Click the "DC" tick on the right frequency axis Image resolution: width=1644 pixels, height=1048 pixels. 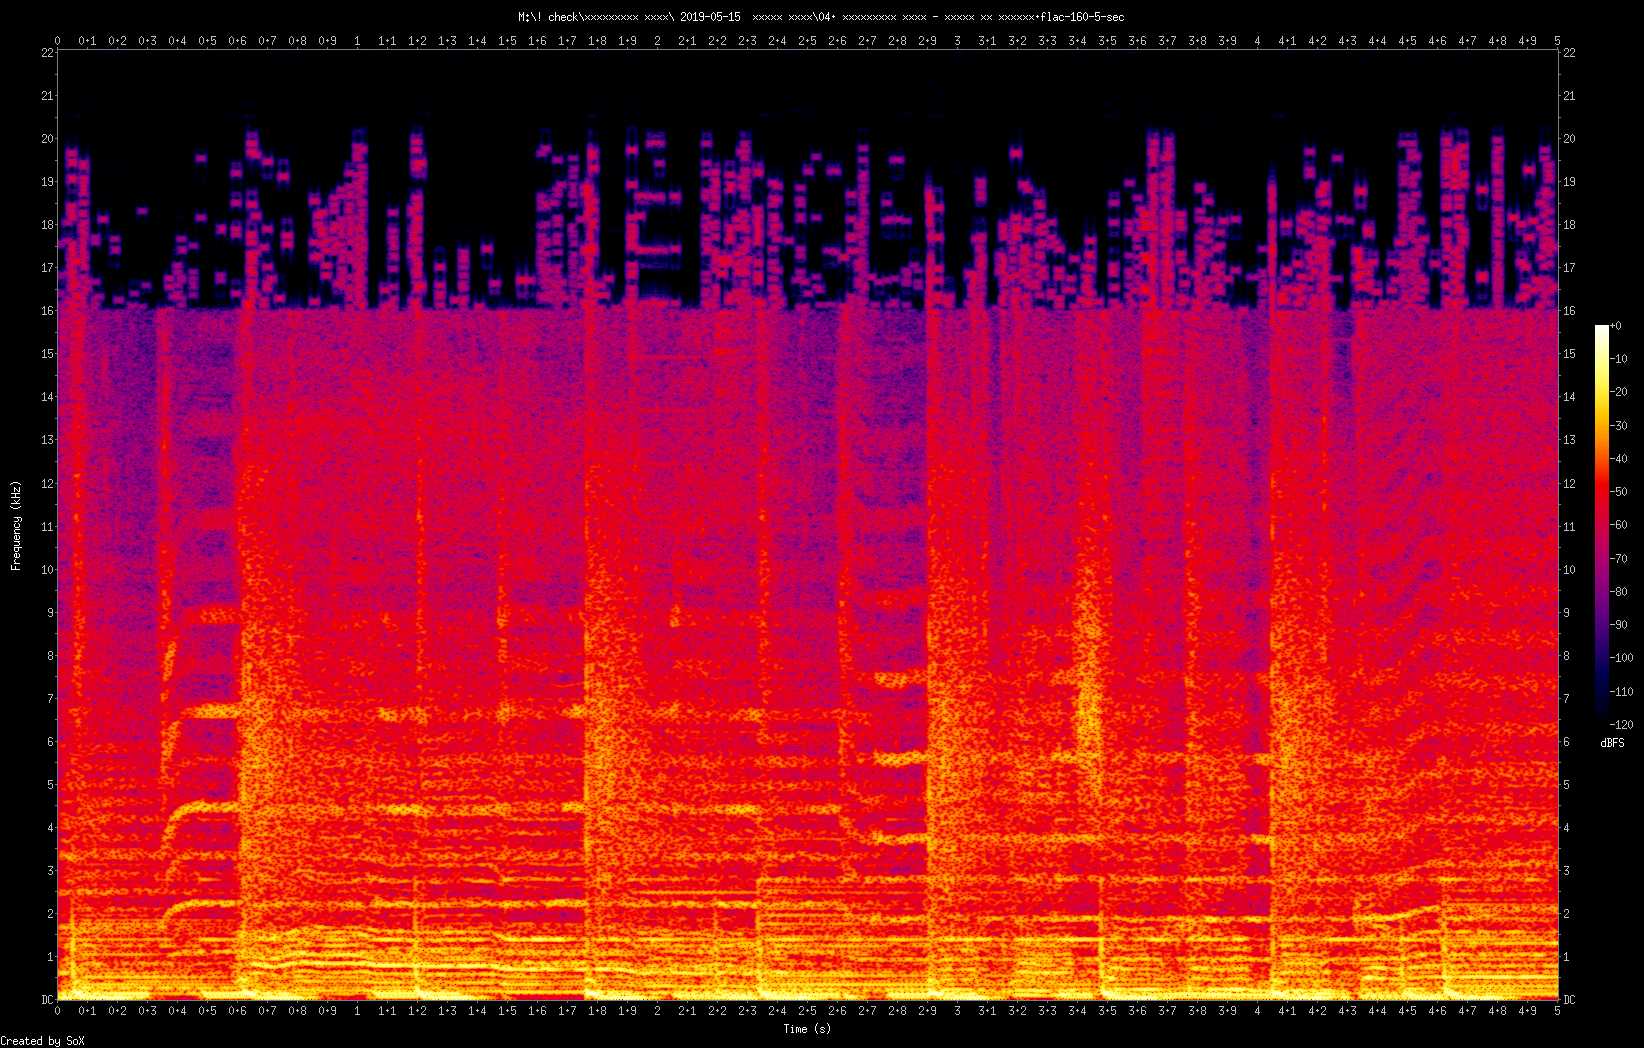point(1569,1000)
